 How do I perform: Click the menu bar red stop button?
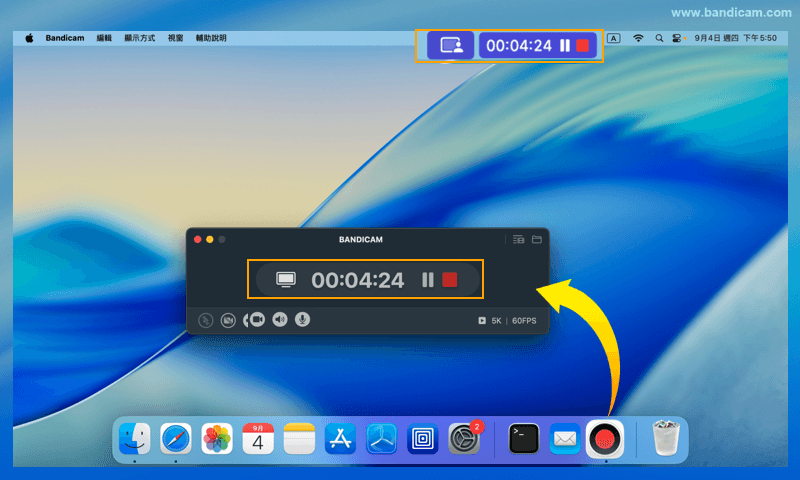coord(583,45)
